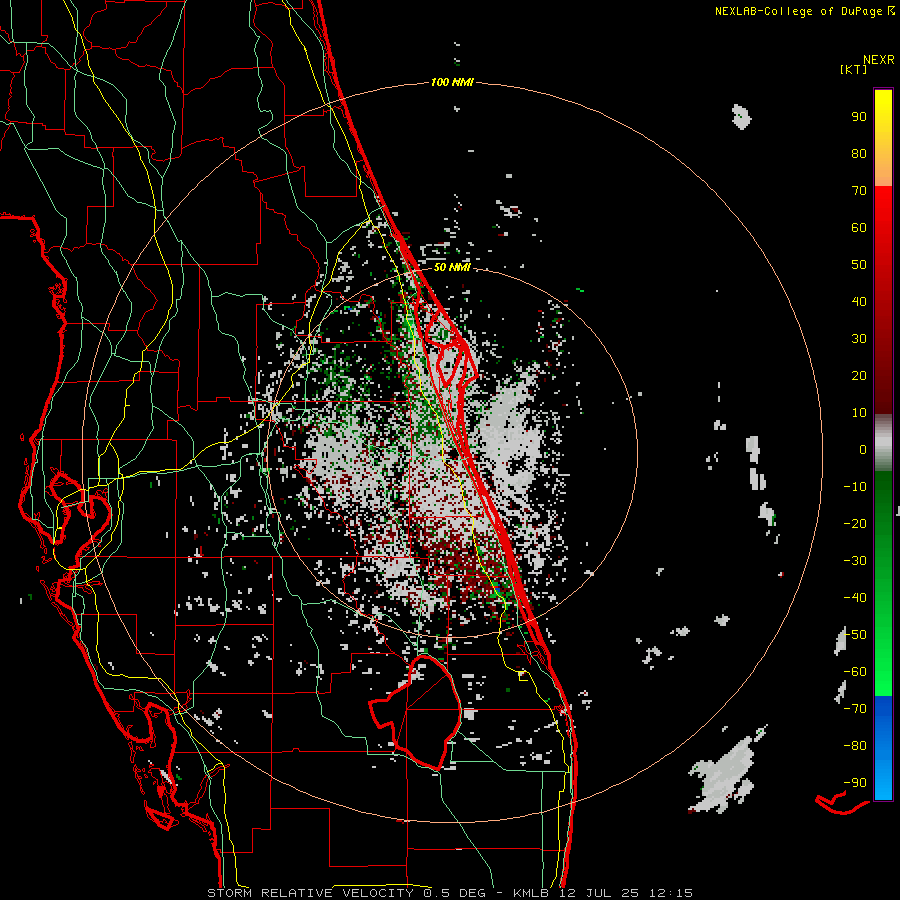
Task: Click the 90 value on the velocity scale
Action: click(x=859, y=117)
